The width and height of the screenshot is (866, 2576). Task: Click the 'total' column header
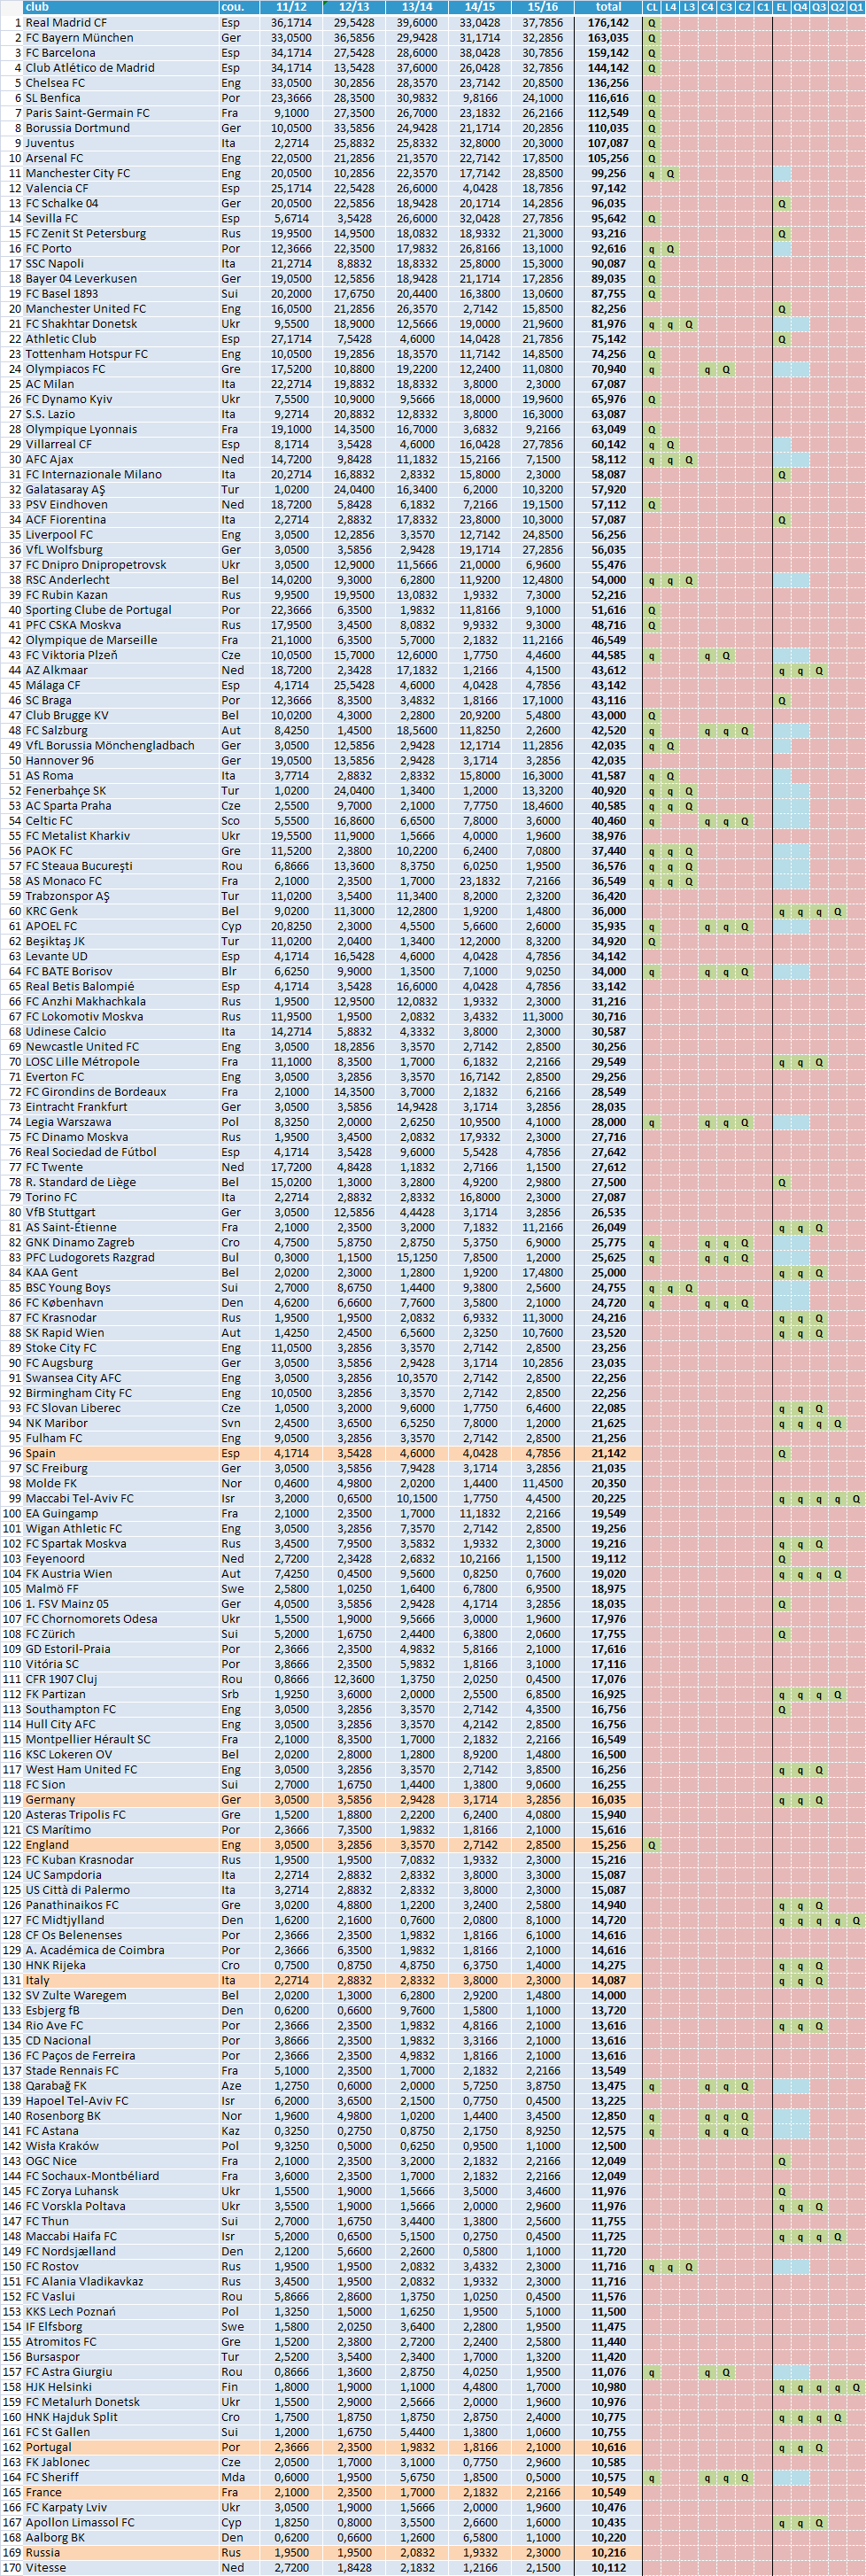[608, 7]
